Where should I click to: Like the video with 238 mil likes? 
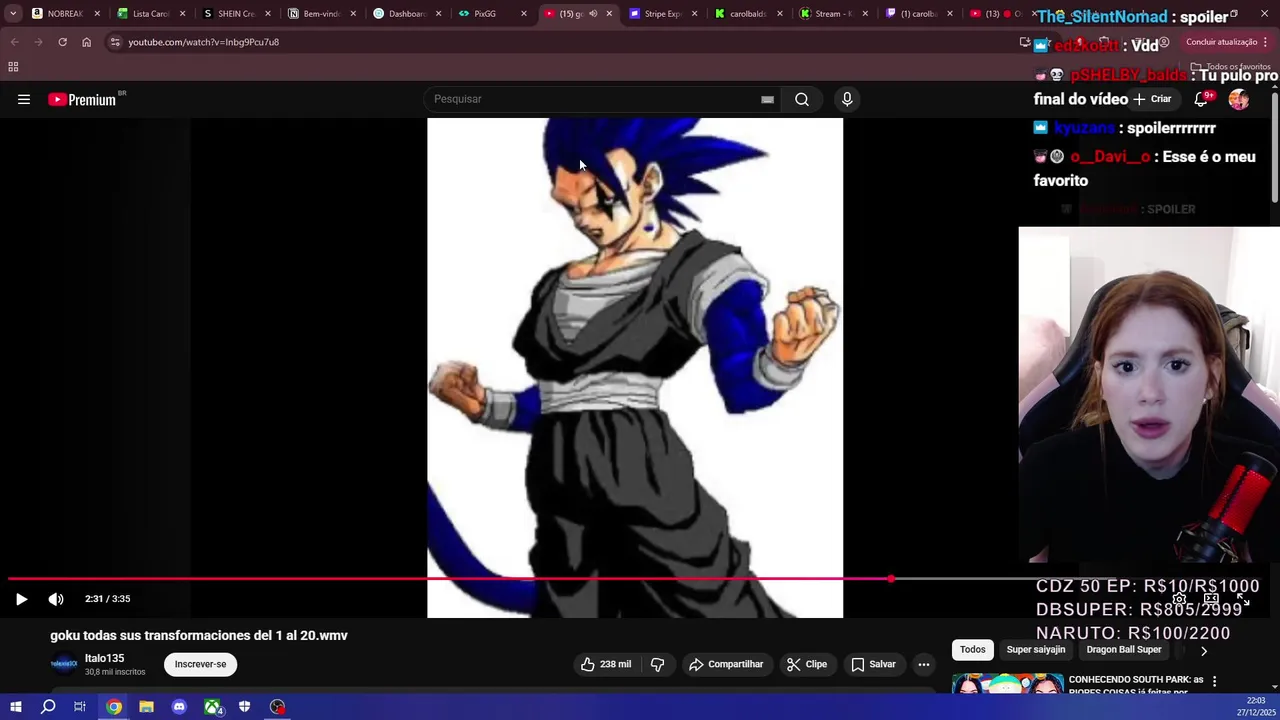[x=606, y=664]
